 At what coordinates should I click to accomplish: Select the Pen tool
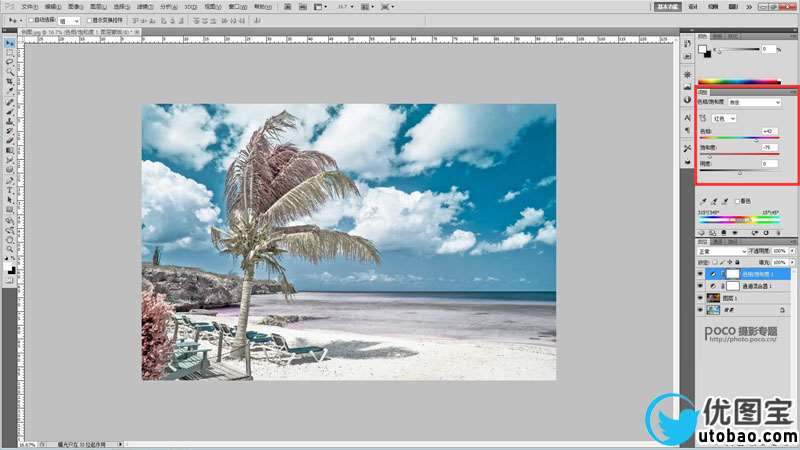pos(9,181)
